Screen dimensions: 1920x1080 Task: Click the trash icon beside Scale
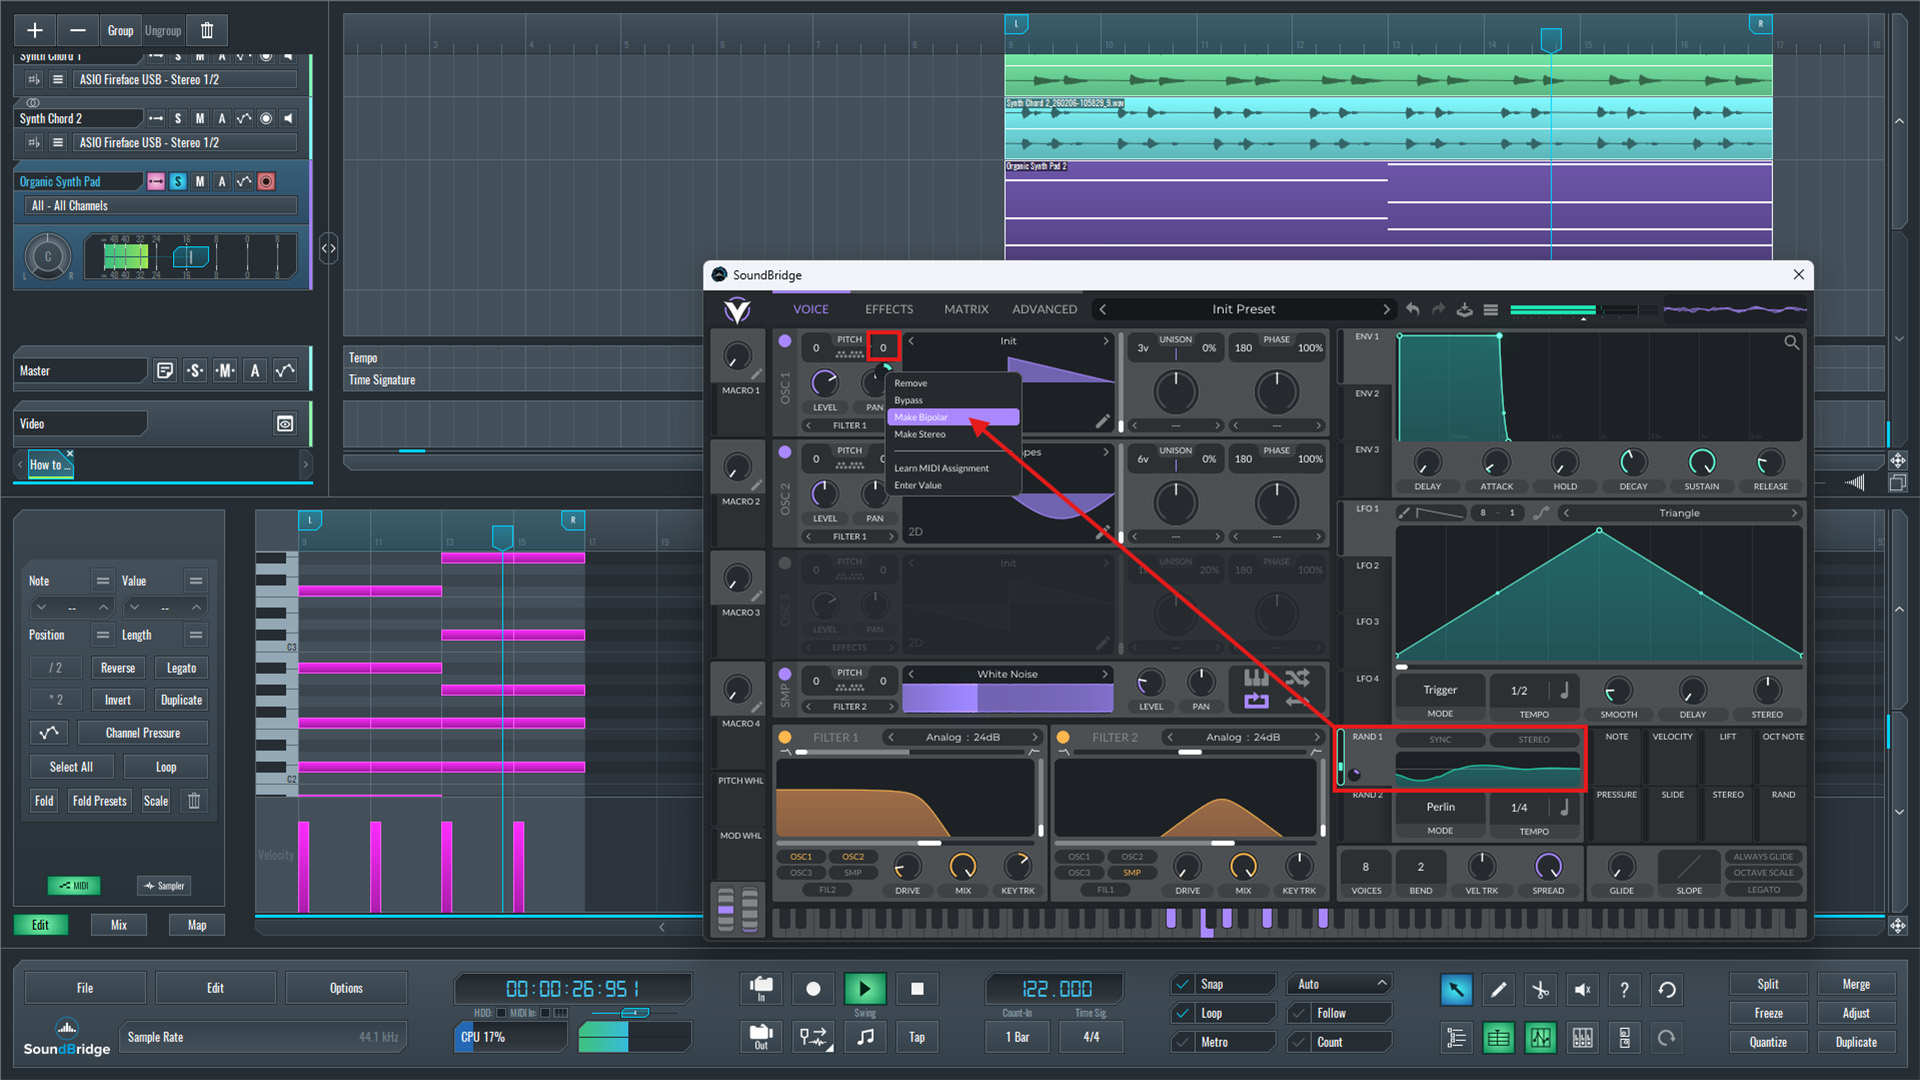click(194, 801)
